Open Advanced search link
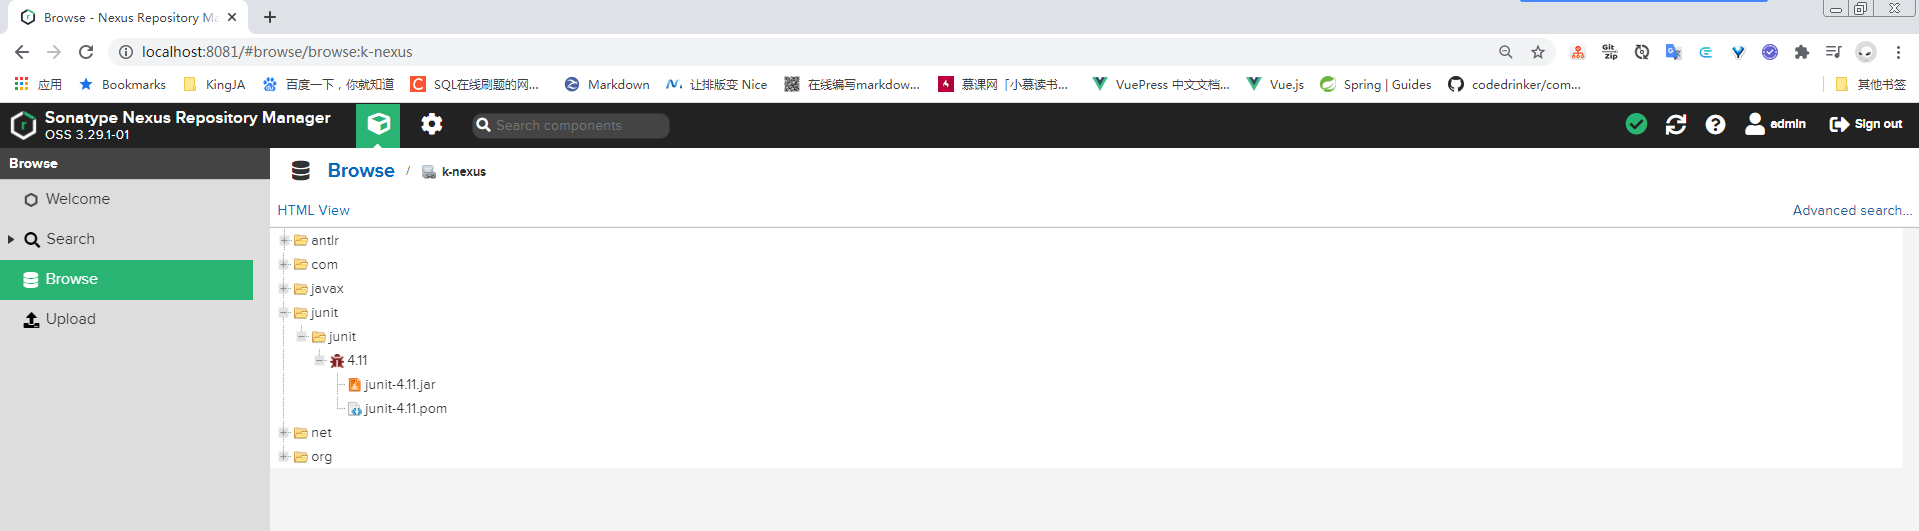The height and width of the screenshot is (531, 1919). pyautogui.click(x=1852, y=210)
